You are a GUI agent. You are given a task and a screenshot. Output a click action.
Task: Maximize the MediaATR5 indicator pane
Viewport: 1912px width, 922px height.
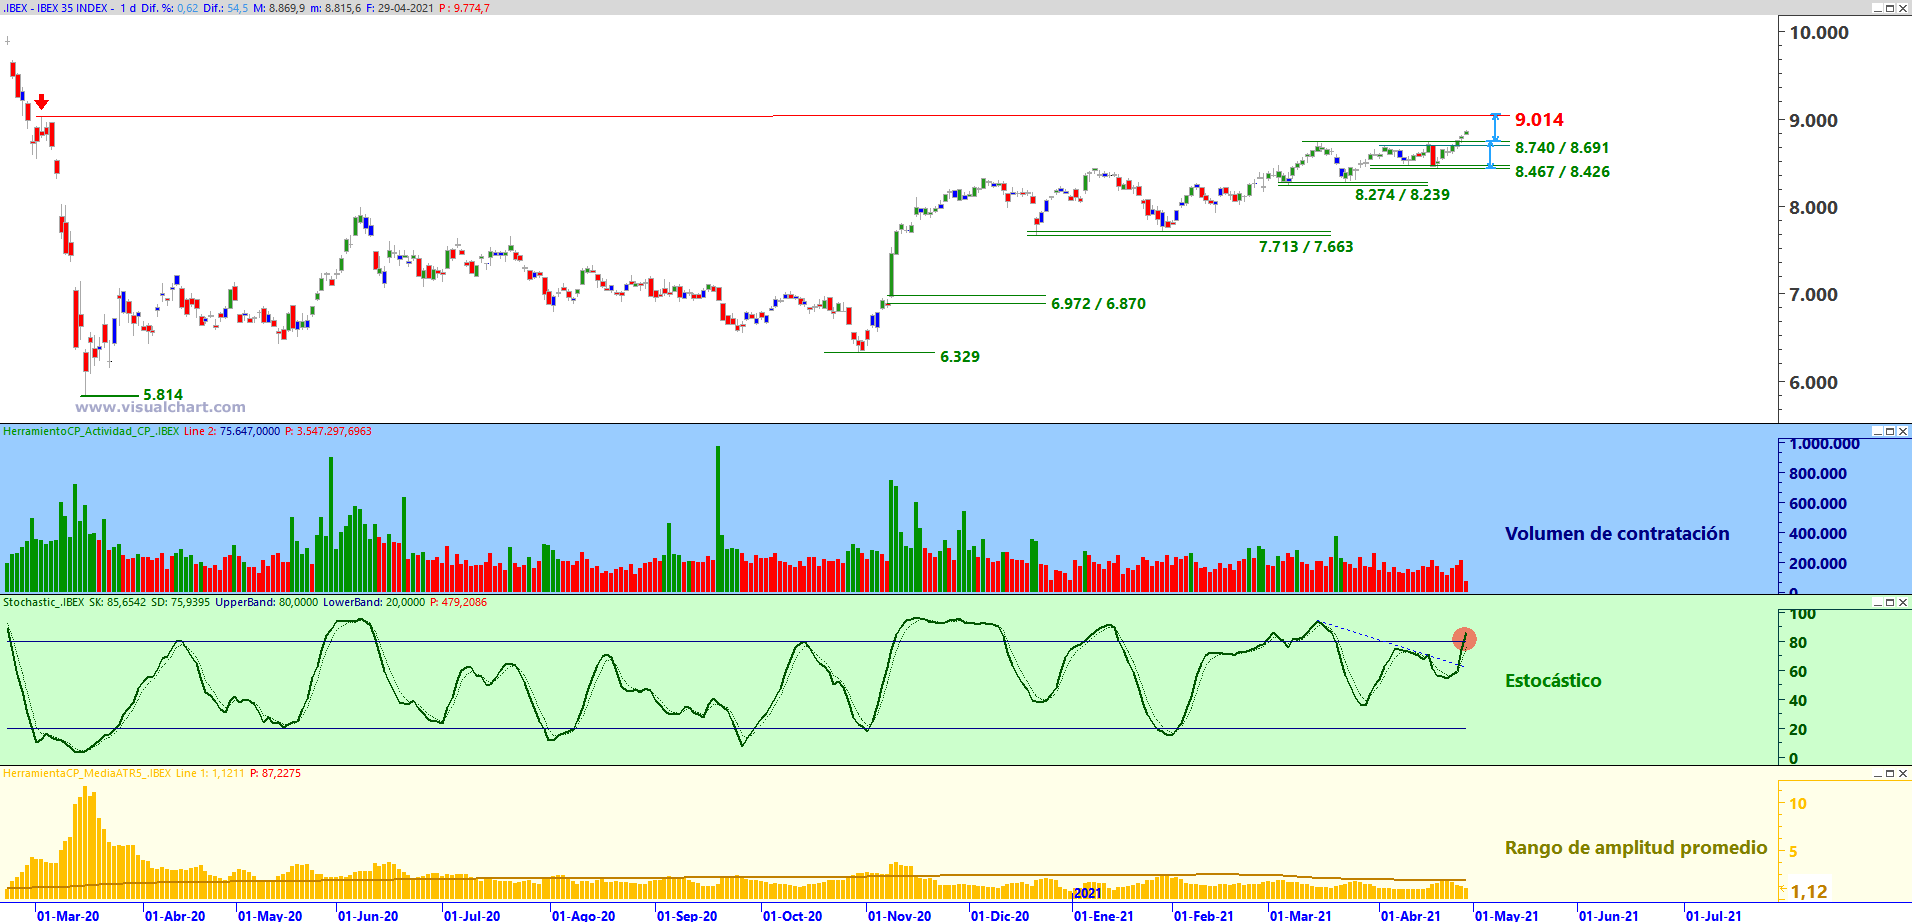[x=1890, y=774]
